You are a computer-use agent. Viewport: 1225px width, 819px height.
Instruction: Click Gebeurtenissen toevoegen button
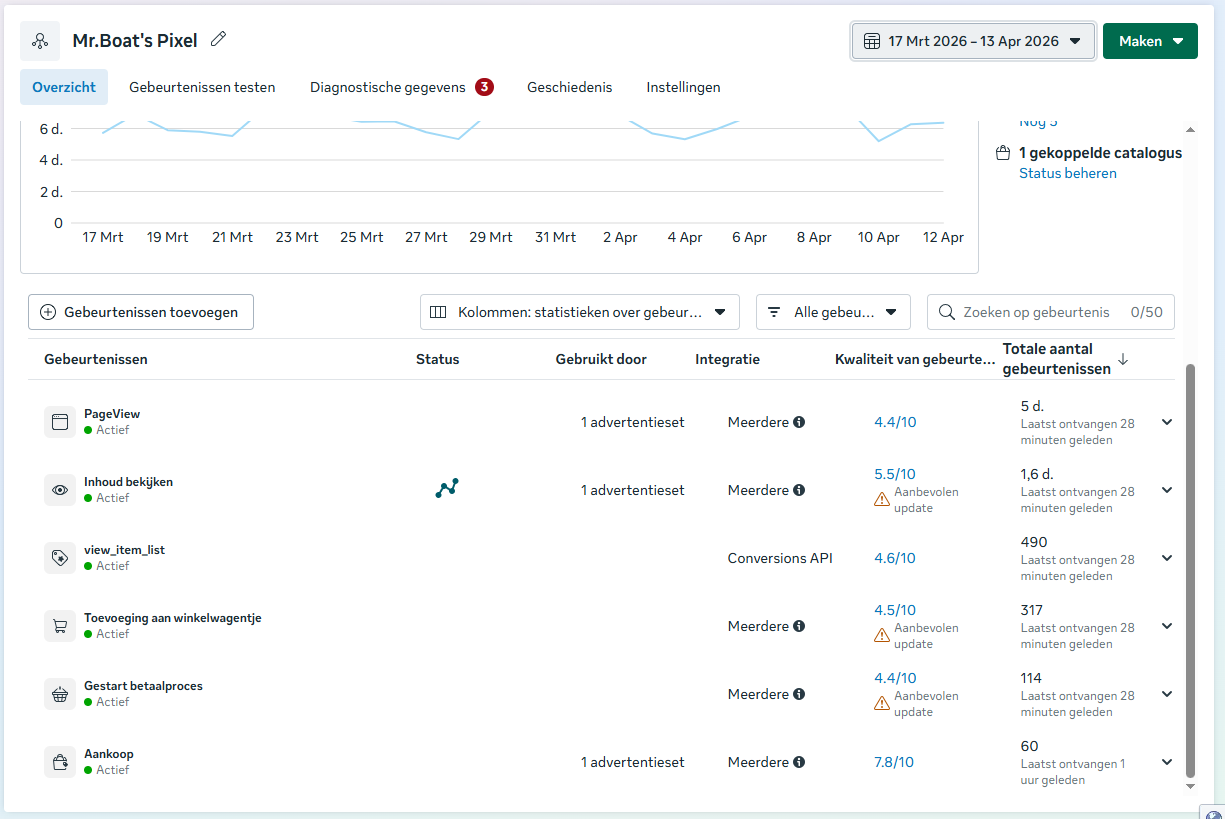click(141, 312)
